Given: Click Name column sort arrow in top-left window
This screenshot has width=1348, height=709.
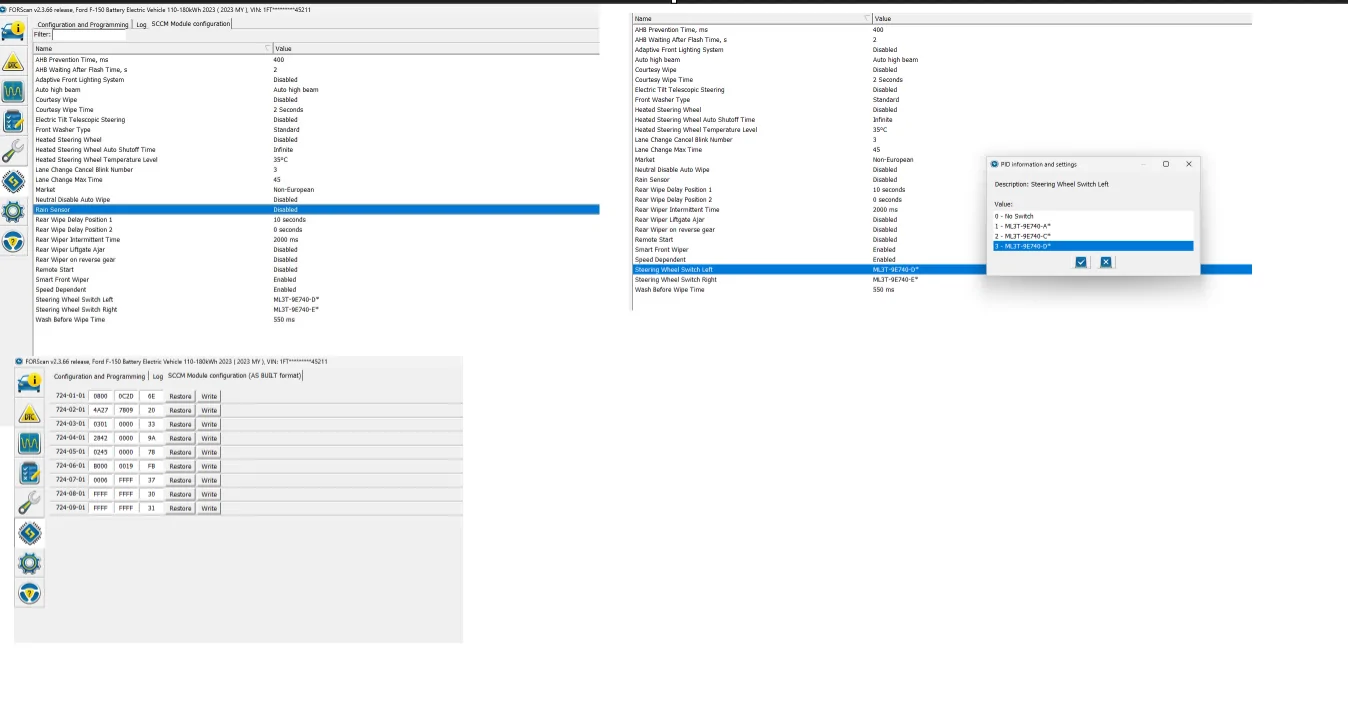Looking at the screenshot, I should click(267, 48).
